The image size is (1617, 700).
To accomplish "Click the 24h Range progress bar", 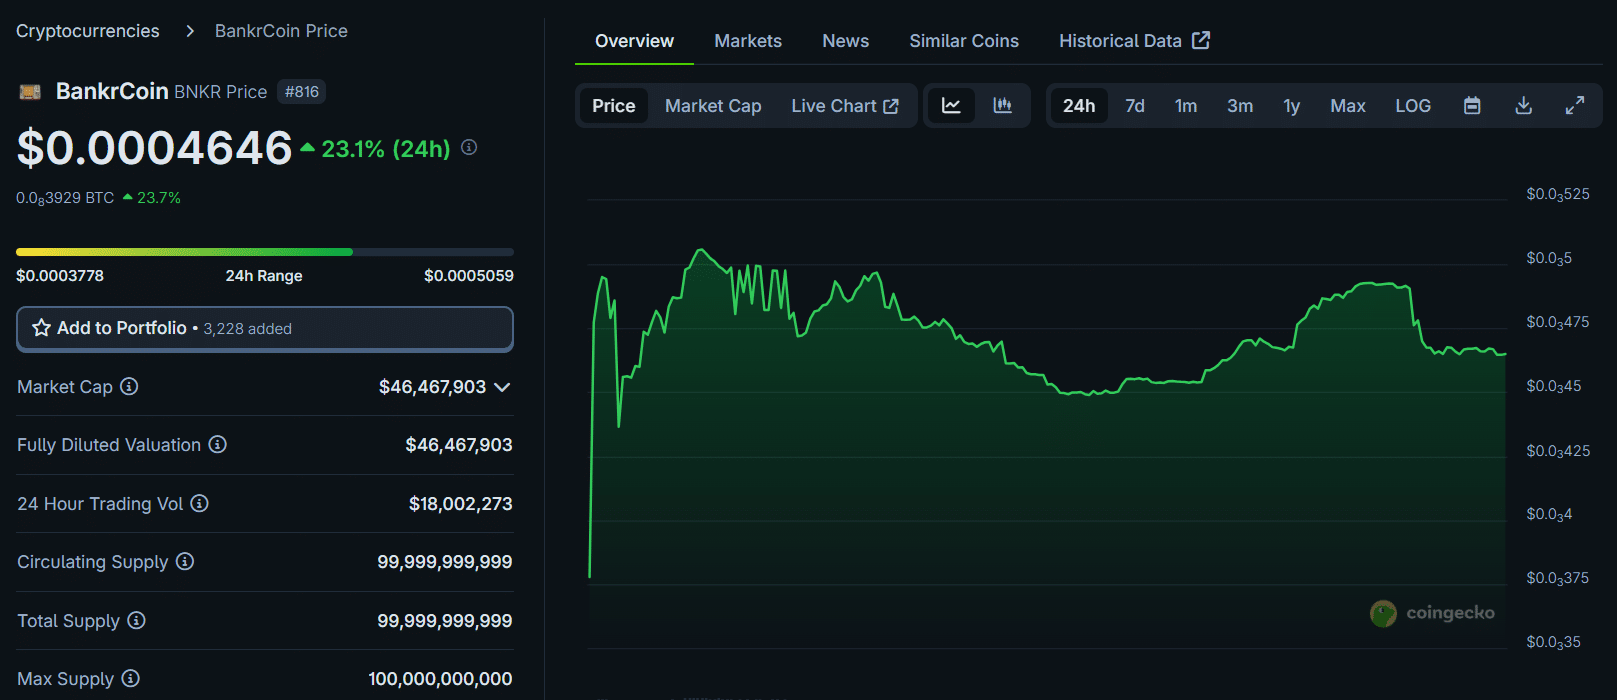I will point(265,252).
